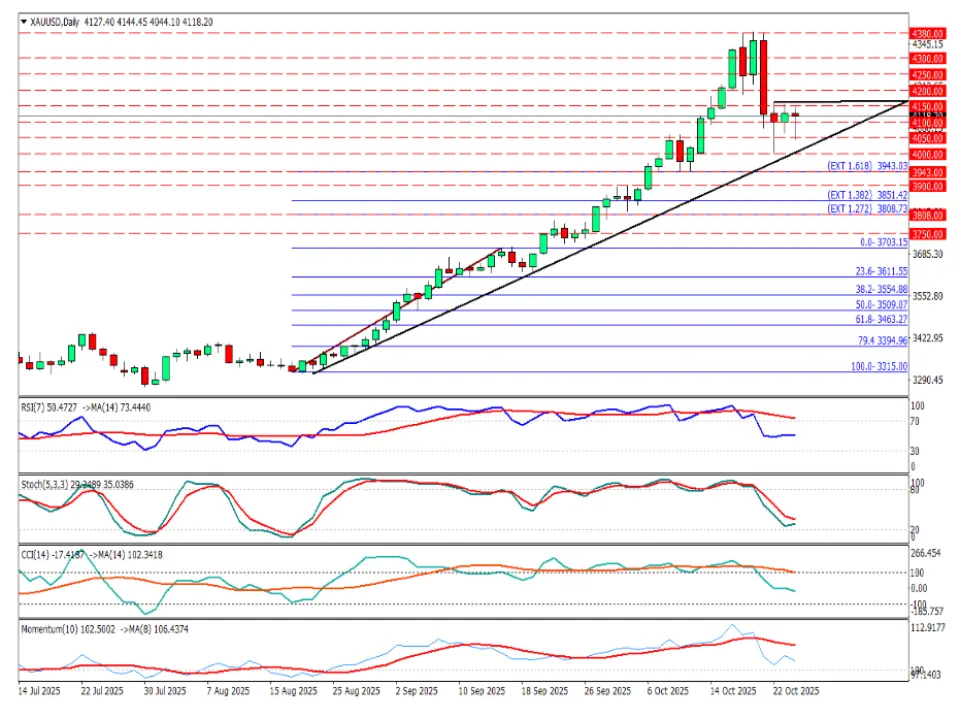Screen dimensions: 960x719
Task: Click the EXT 1.382 3851.42 Fibonacci label
Action: (x=867, y=195)
